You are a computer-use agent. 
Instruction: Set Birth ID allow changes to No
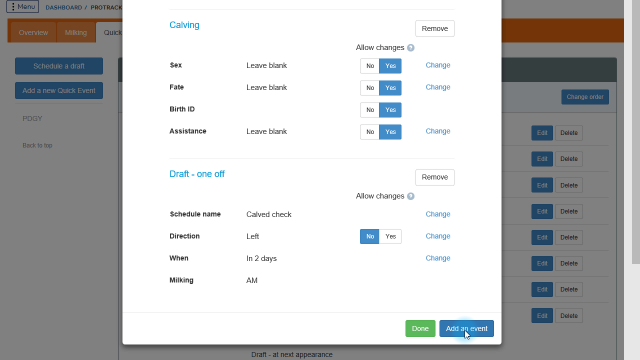370,110
